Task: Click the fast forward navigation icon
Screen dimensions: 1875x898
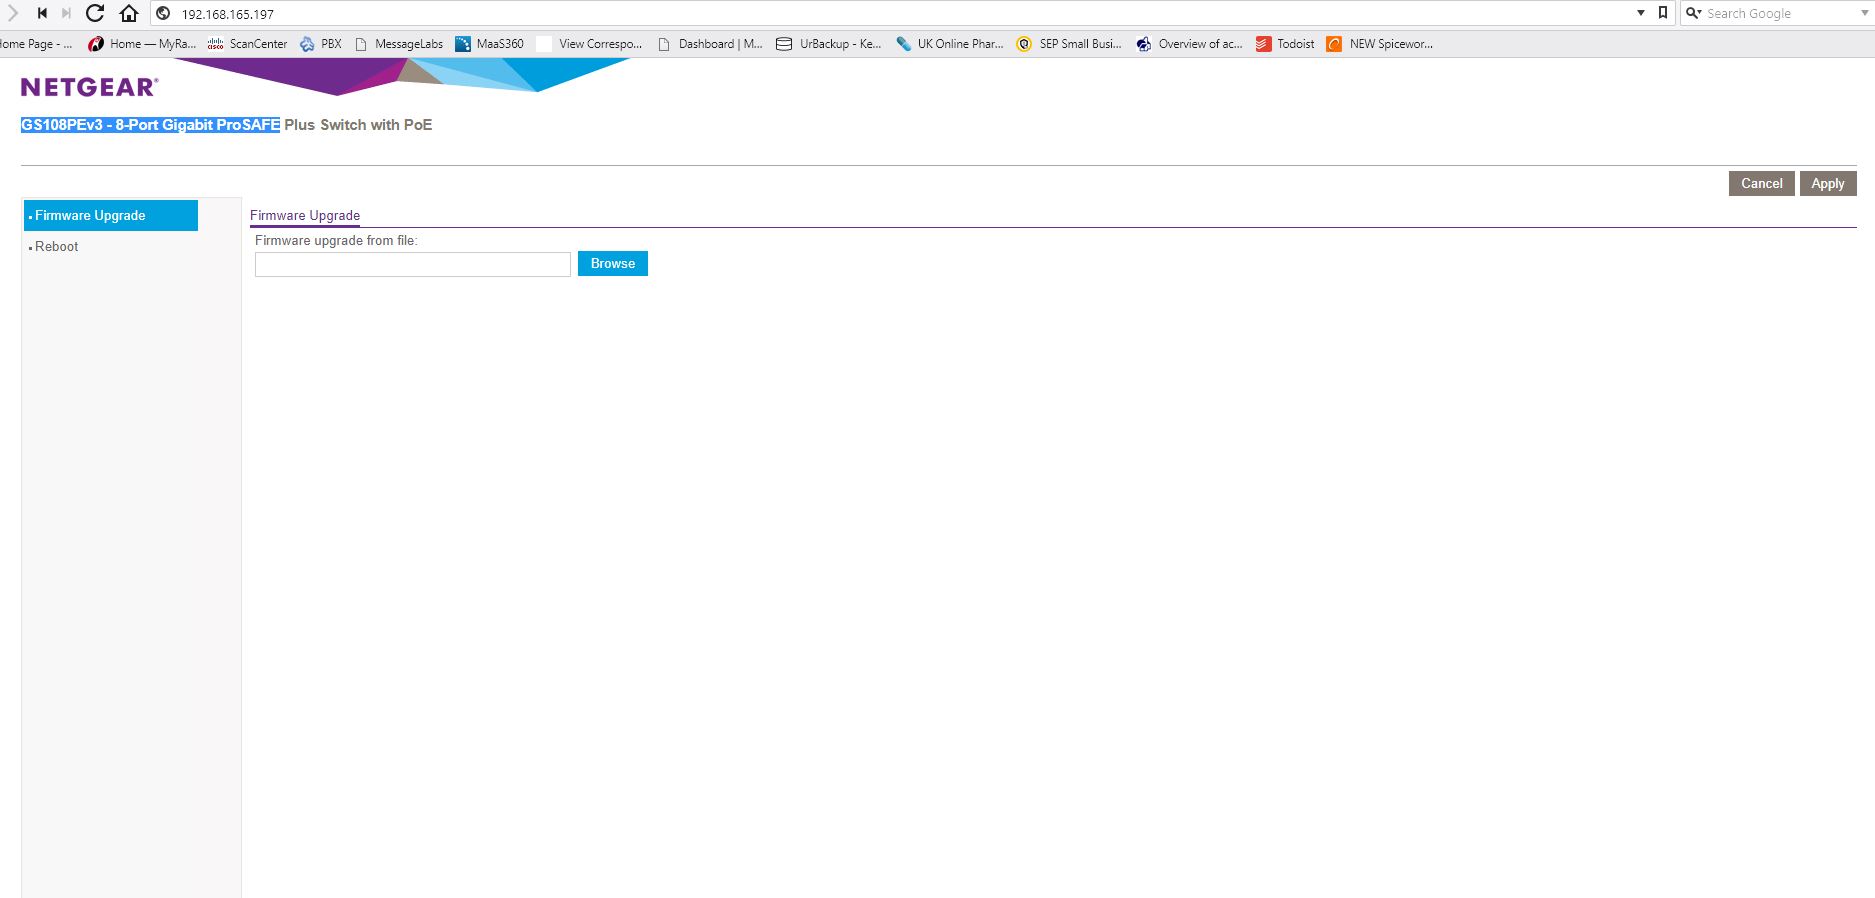Action: click(x=66, y=13)
